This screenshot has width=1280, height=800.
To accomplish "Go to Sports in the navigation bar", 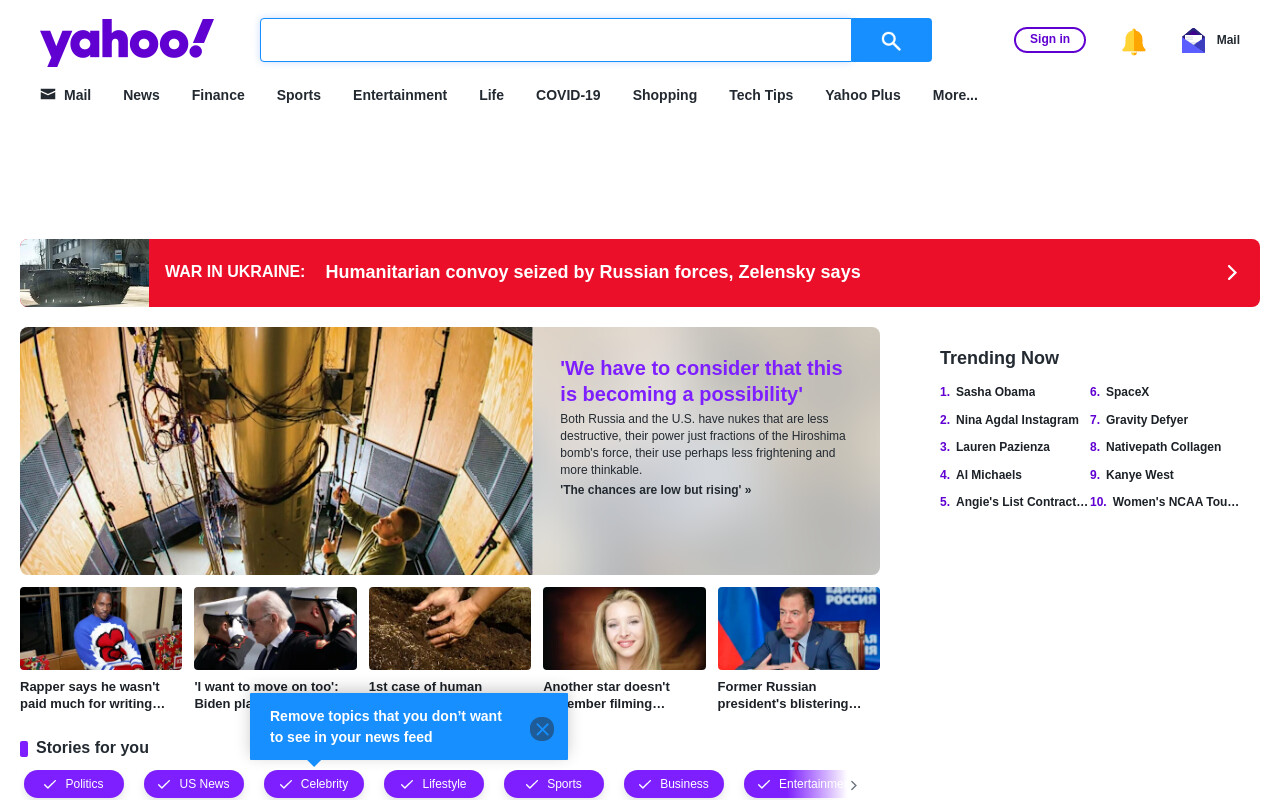I will click(299, 95).
